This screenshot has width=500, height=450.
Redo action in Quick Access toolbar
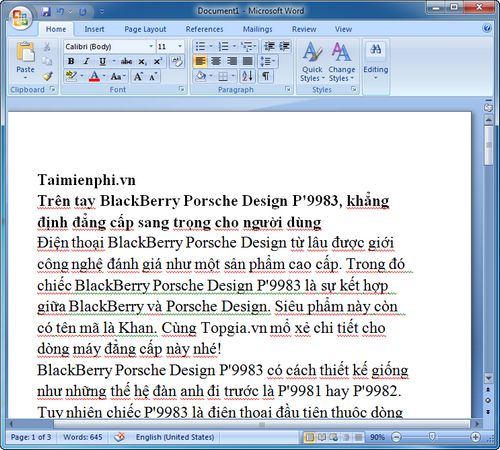[x=83, y=12]
